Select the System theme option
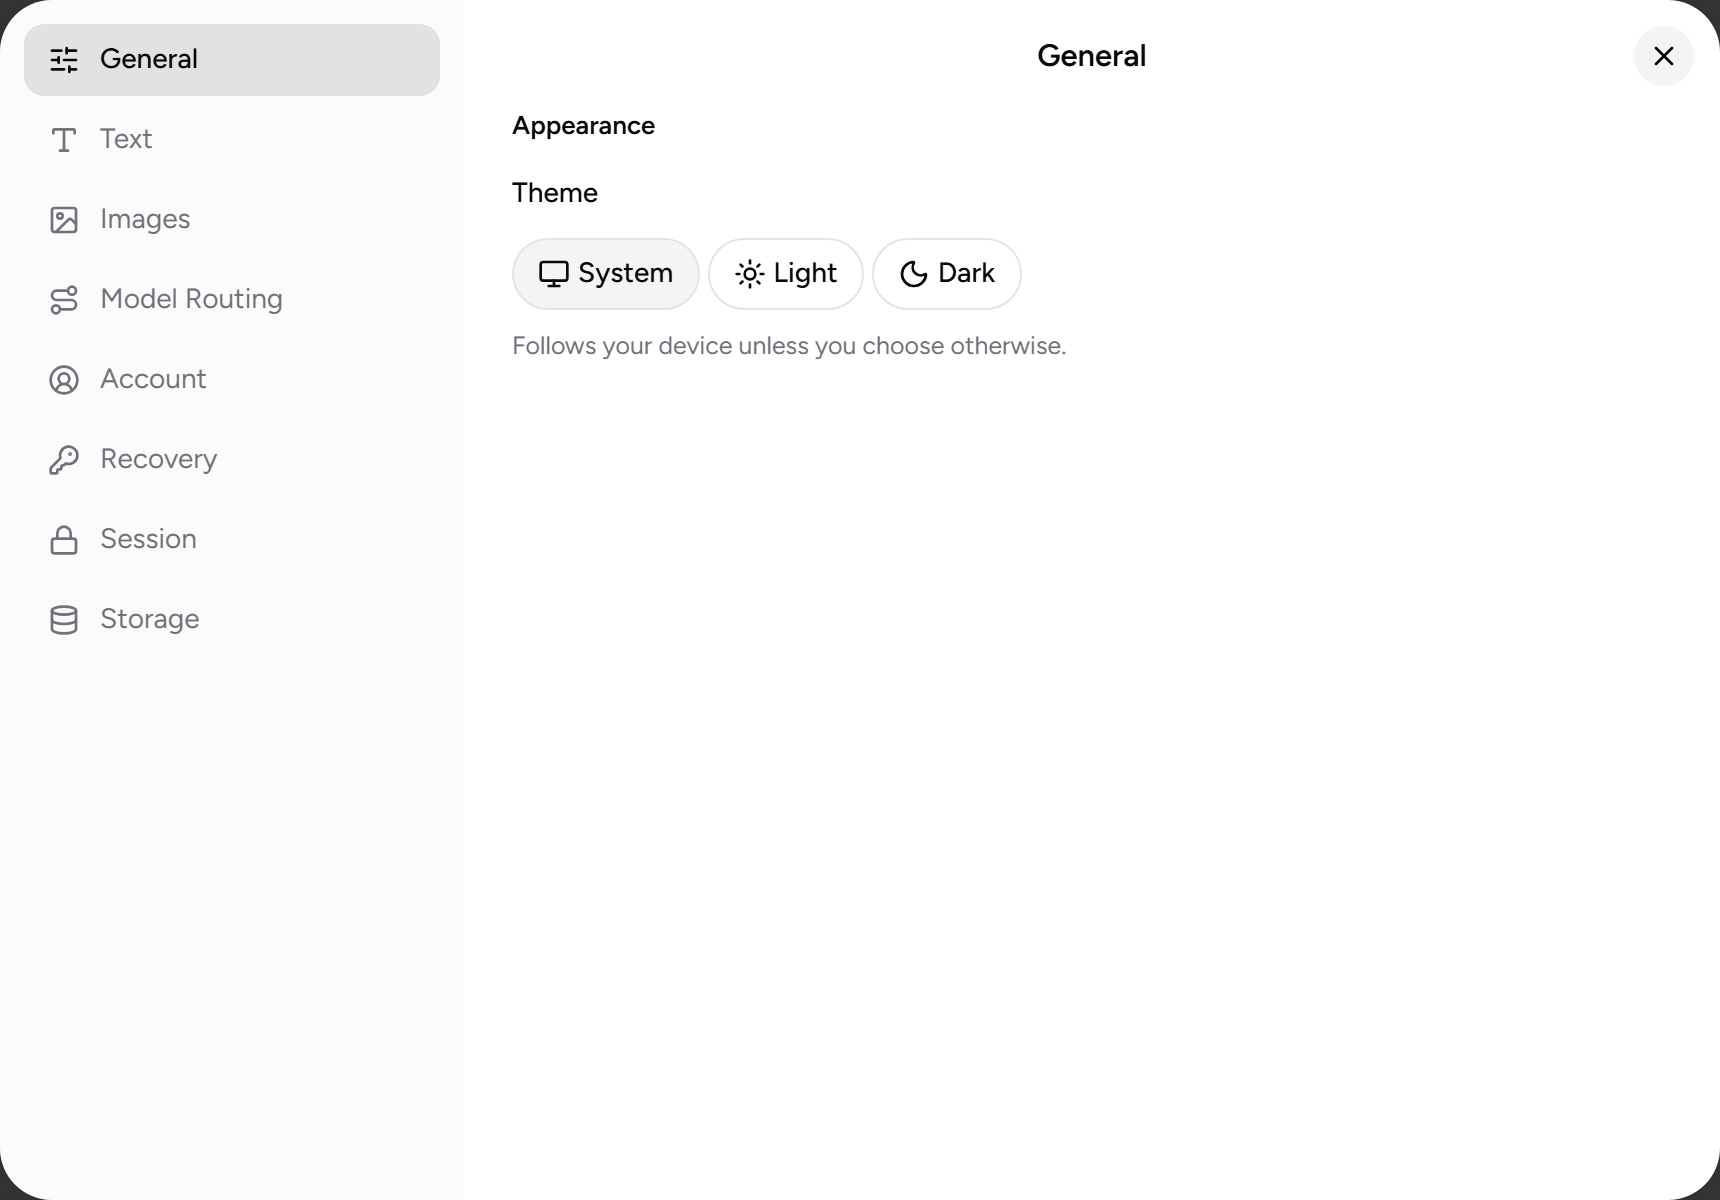 pyautogui.click(x=605, y=274)
